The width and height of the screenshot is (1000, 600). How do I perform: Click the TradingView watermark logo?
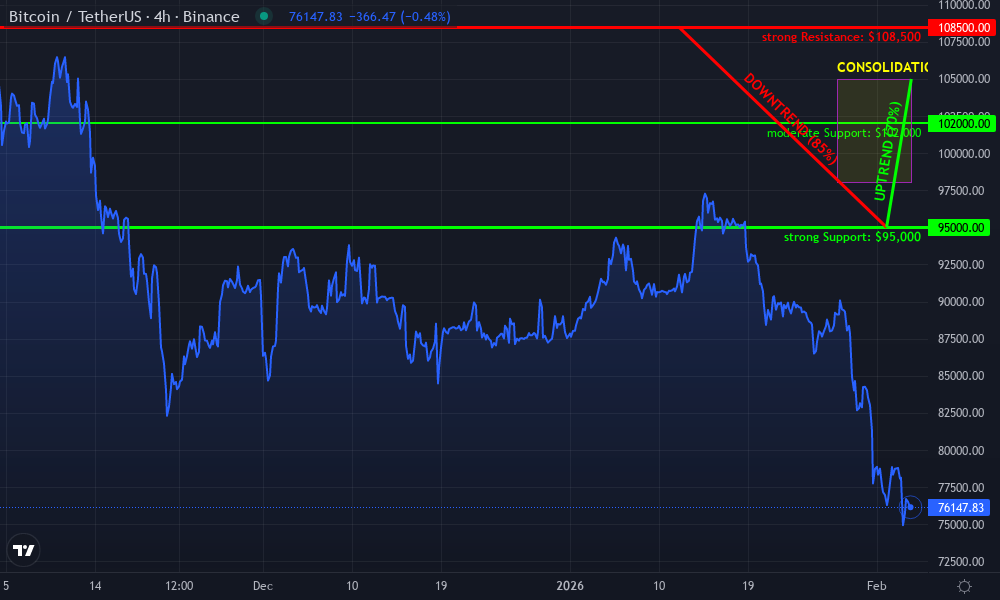24,549
